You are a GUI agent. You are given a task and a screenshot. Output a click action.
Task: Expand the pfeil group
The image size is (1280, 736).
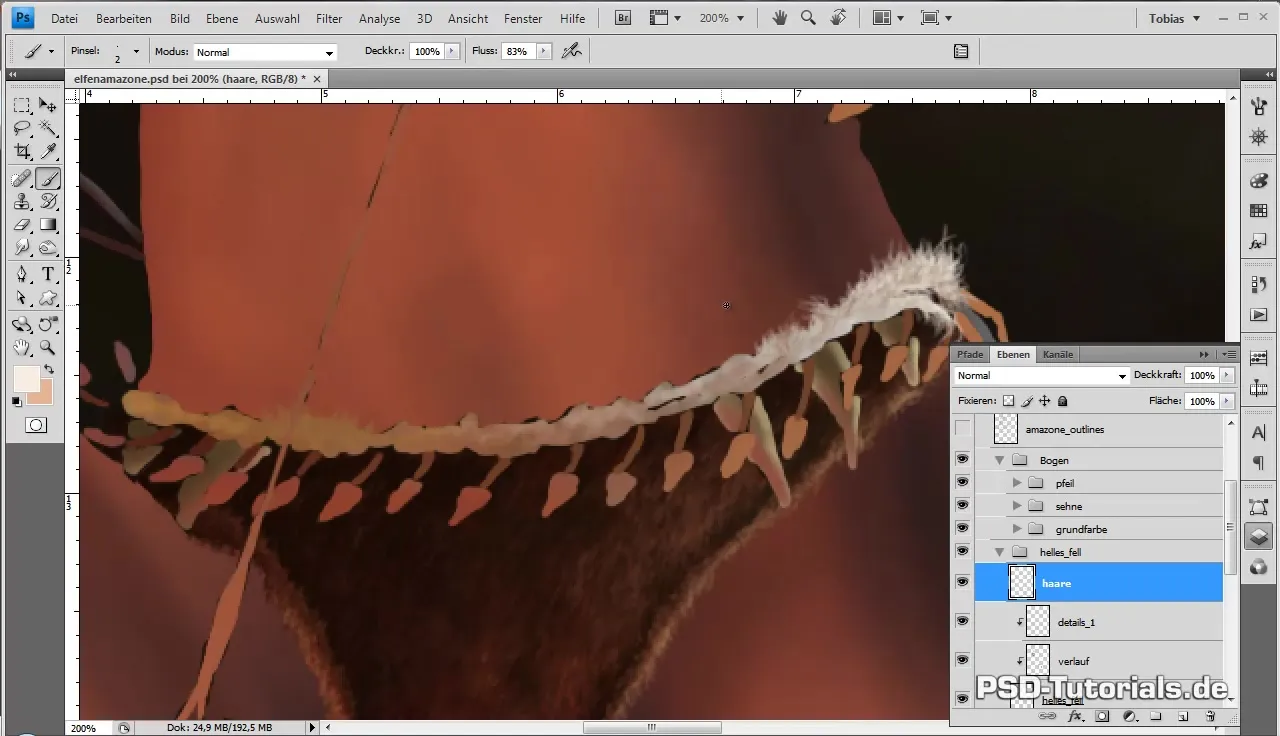(1017, 483)
